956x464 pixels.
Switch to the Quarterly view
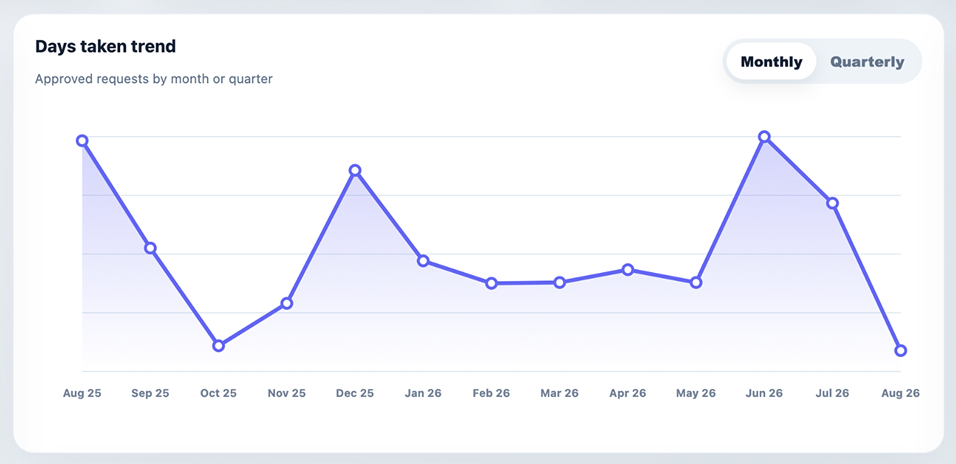click(867, 62)
